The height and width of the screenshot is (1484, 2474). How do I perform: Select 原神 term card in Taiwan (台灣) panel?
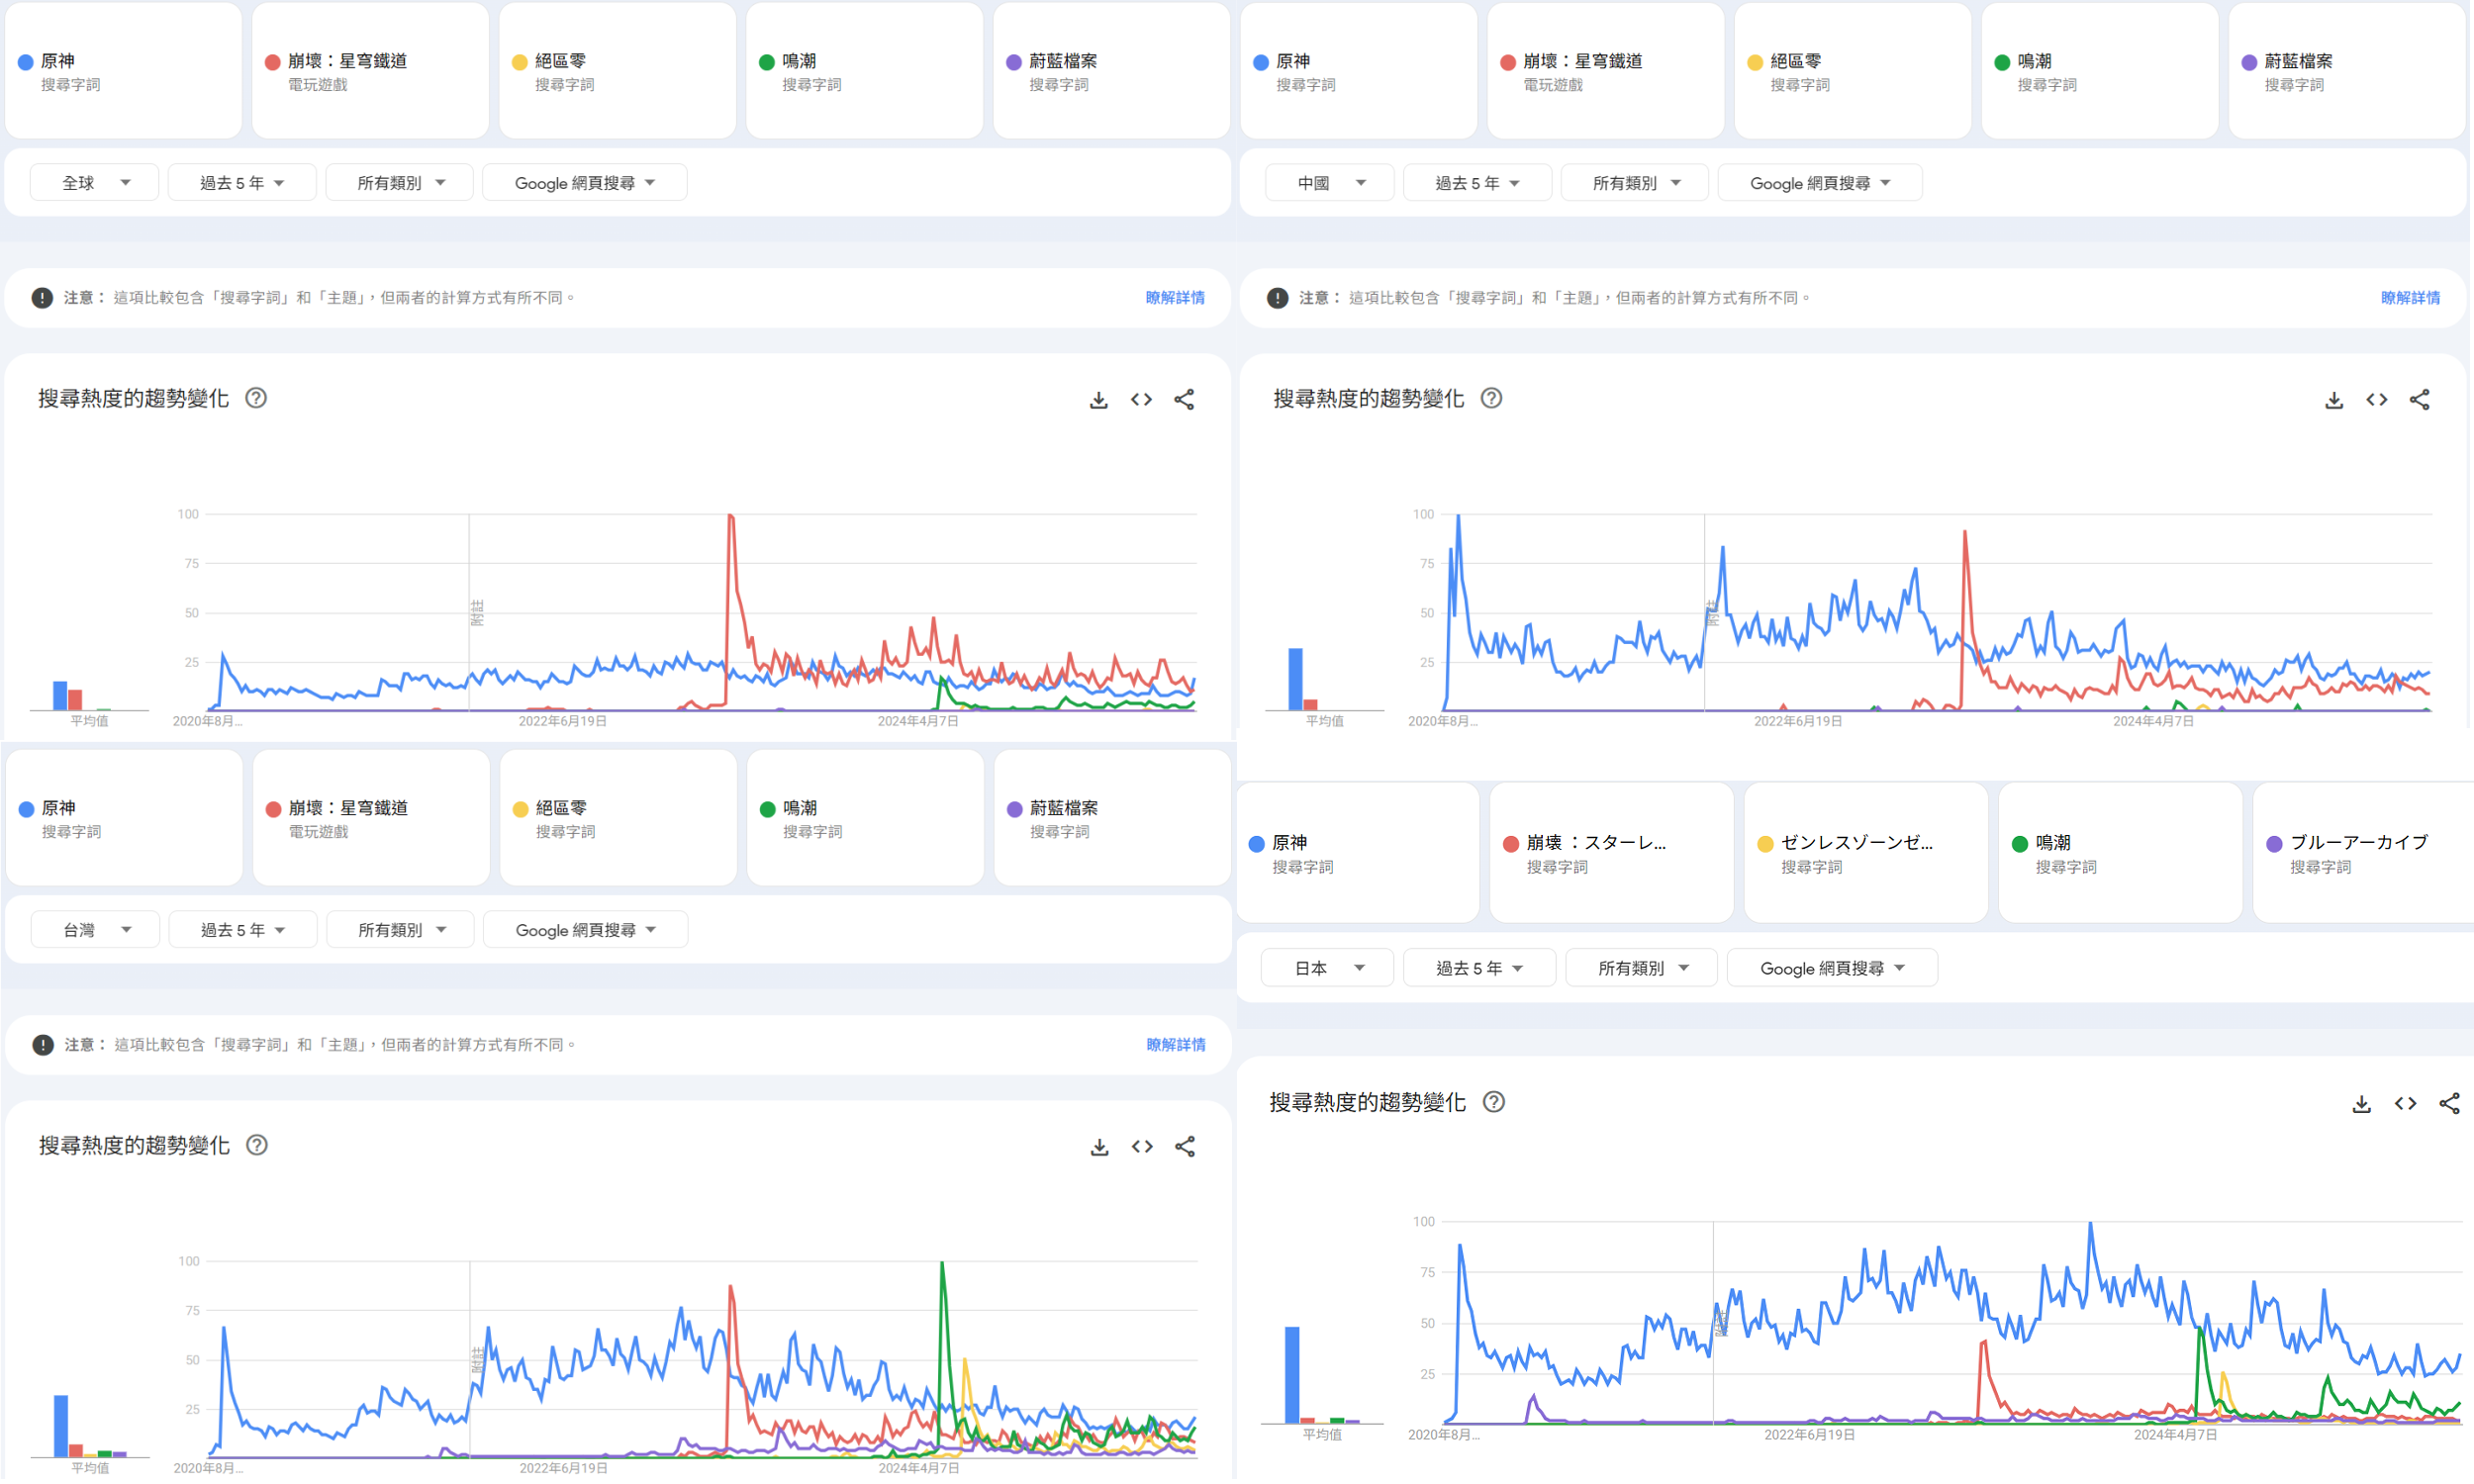pyautogui.click(x=124, y=818)
